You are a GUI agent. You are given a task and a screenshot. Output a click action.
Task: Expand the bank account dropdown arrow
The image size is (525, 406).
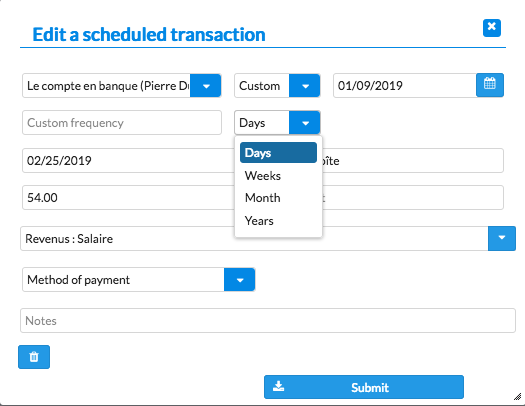pos(206,86)
